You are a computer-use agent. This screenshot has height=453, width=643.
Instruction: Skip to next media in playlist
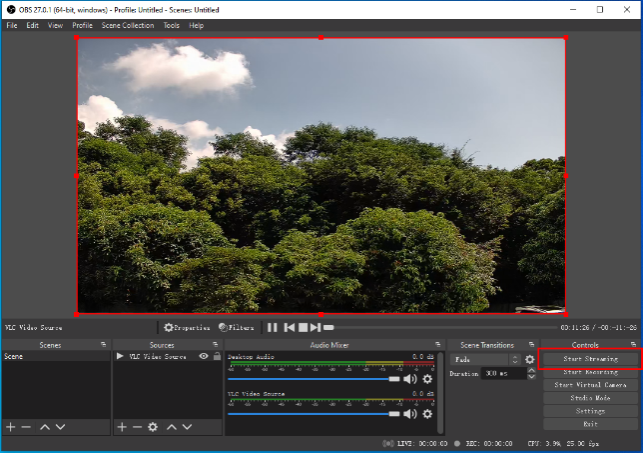(x=316, y=327)
